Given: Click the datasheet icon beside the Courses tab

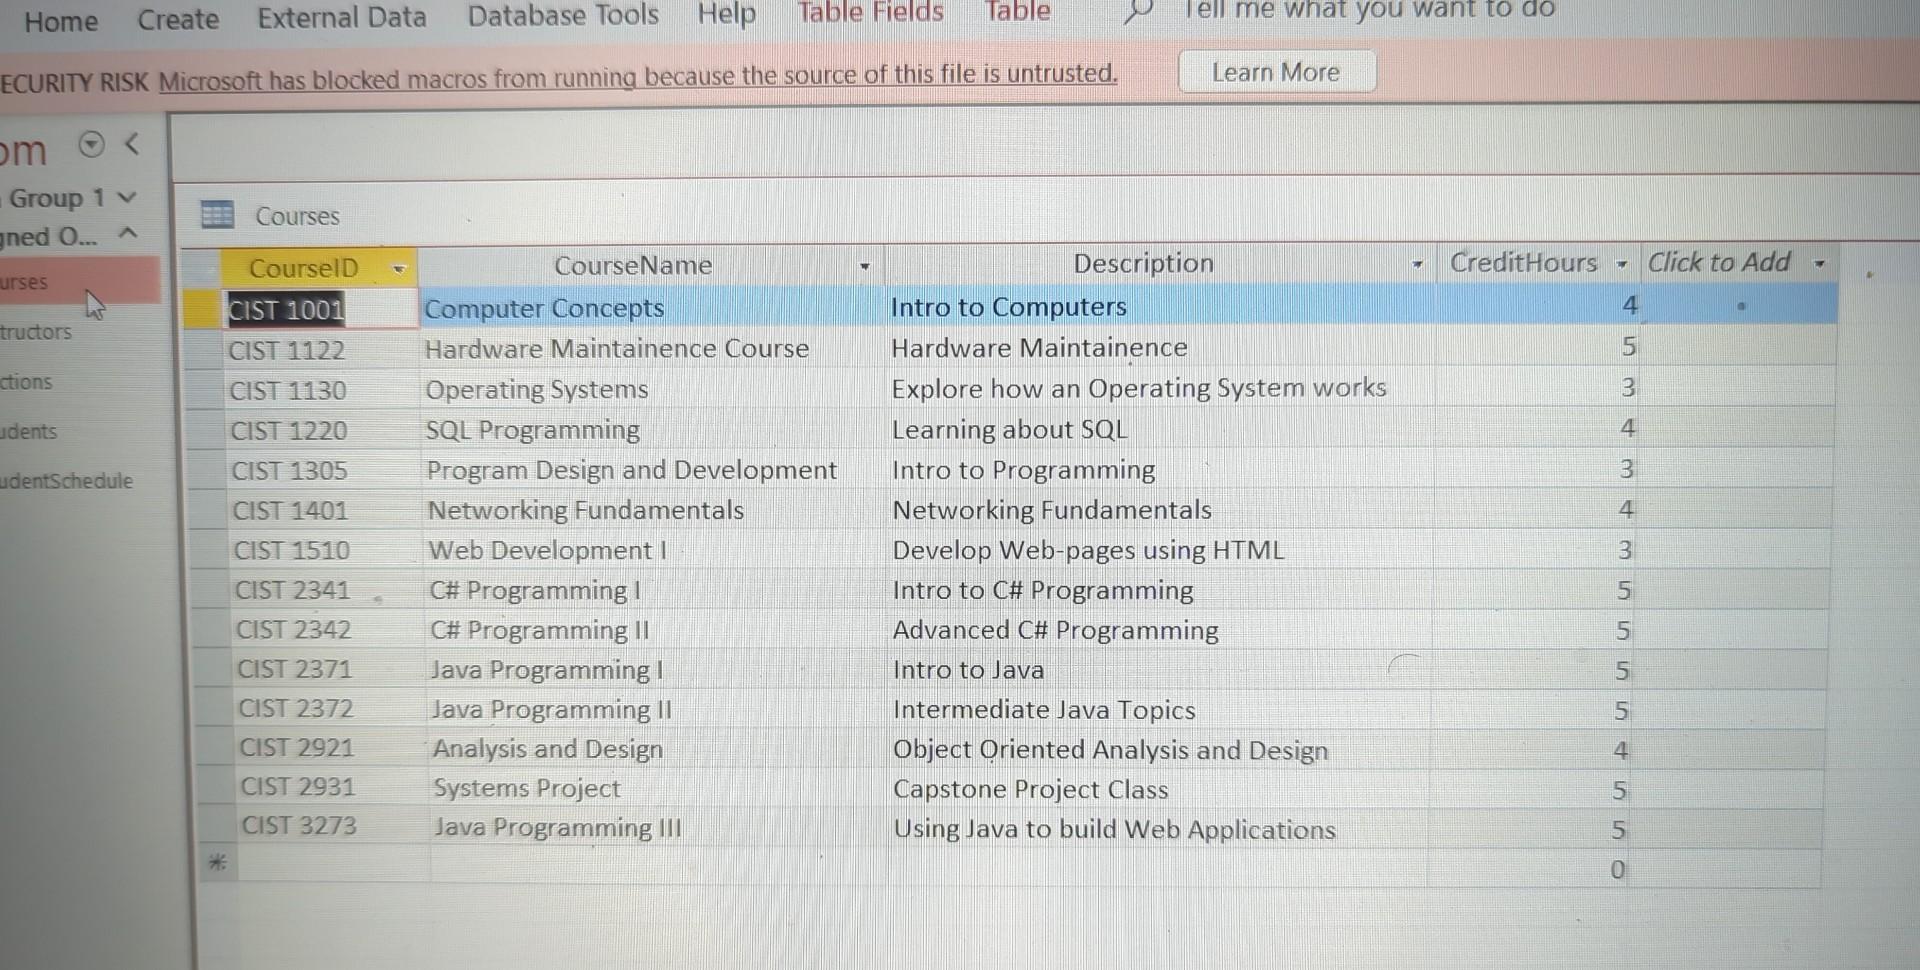Looking at the screenshot, I should (216, 214).
